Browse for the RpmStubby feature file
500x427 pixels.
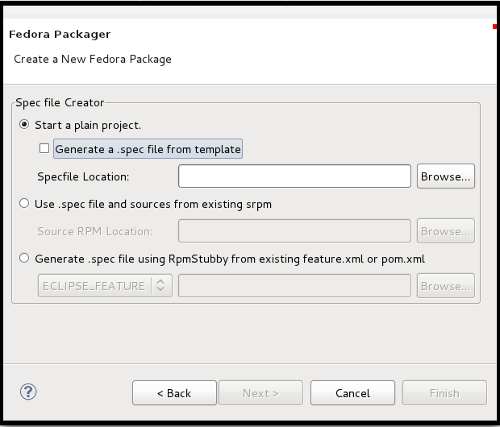(x=446, y=286)
